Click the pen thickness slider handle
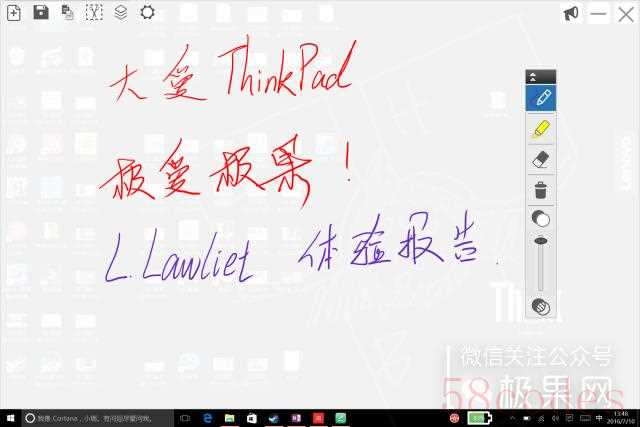 [x=541, y=240]
